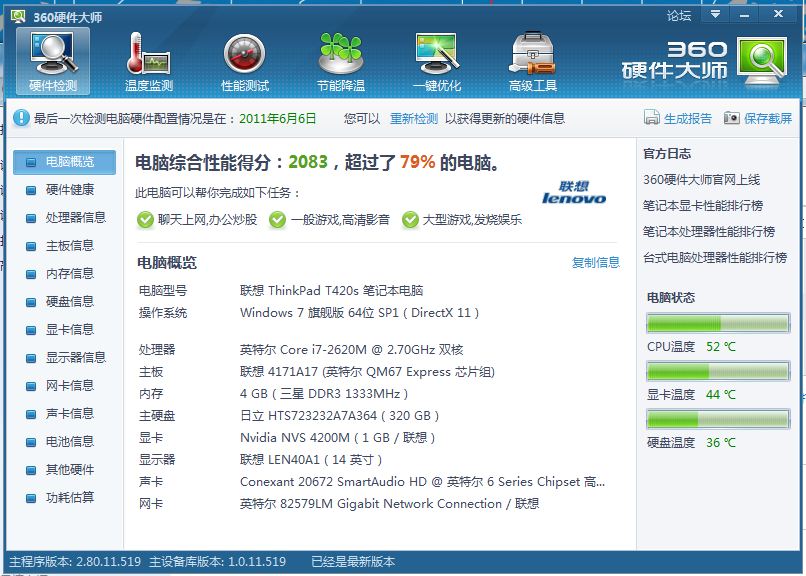The width and height of the screenshot is (806, 576).
Task: Open the 论坛 forum link
Action: click(x=679, y=16)
